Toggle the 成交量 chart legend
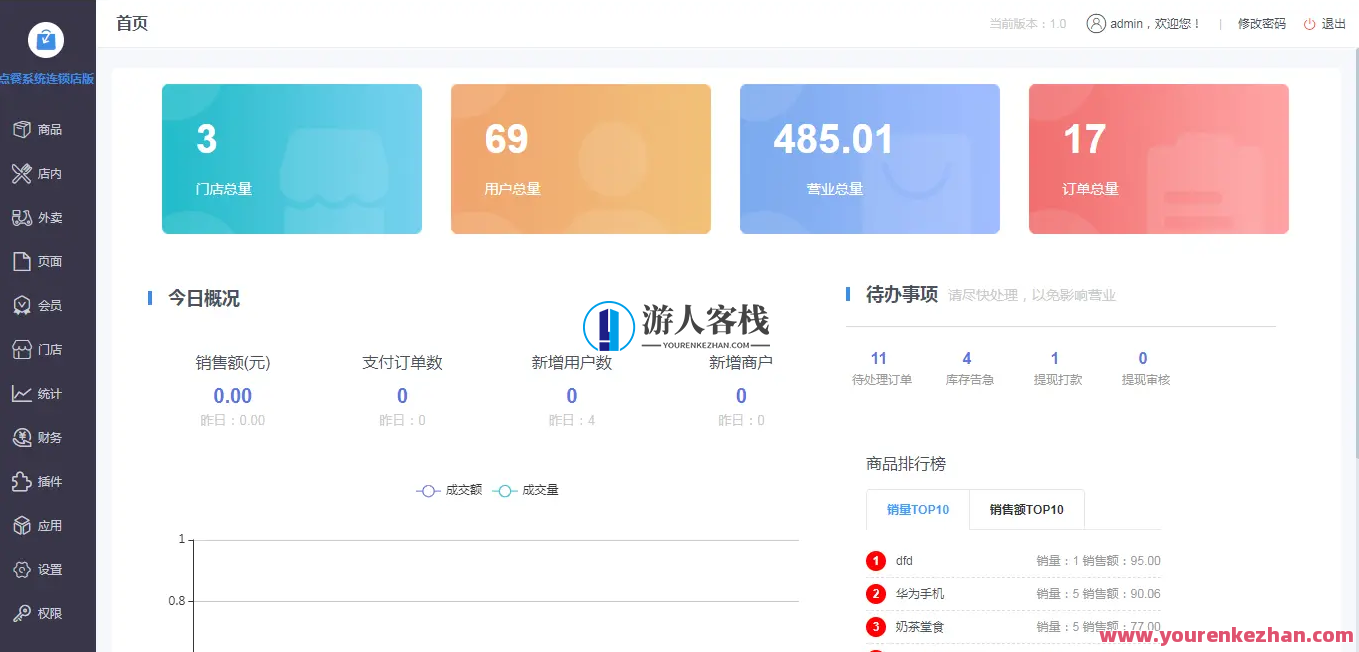 pyautogui.click(x=527, y=490)
